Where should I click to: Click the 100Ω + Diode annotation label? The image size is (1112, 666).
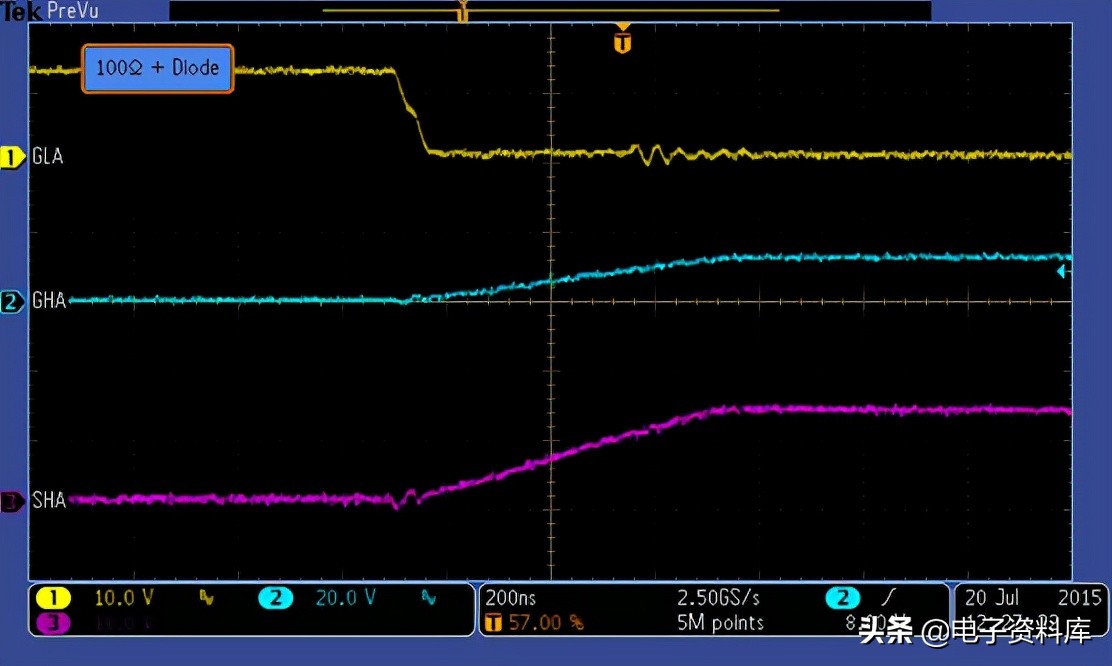157,68
